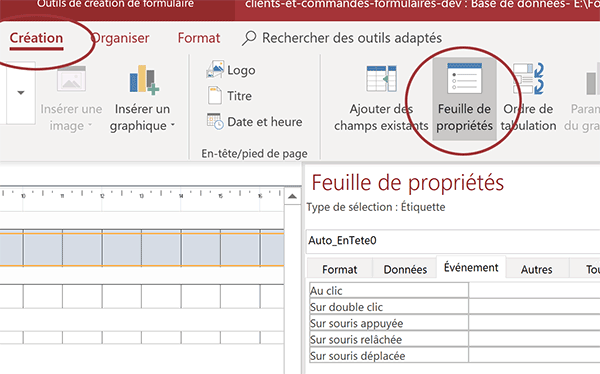Click the Insérer une image icon
Image resolution: width=600 pixels, height=374 pixels.
pos(71,78)
